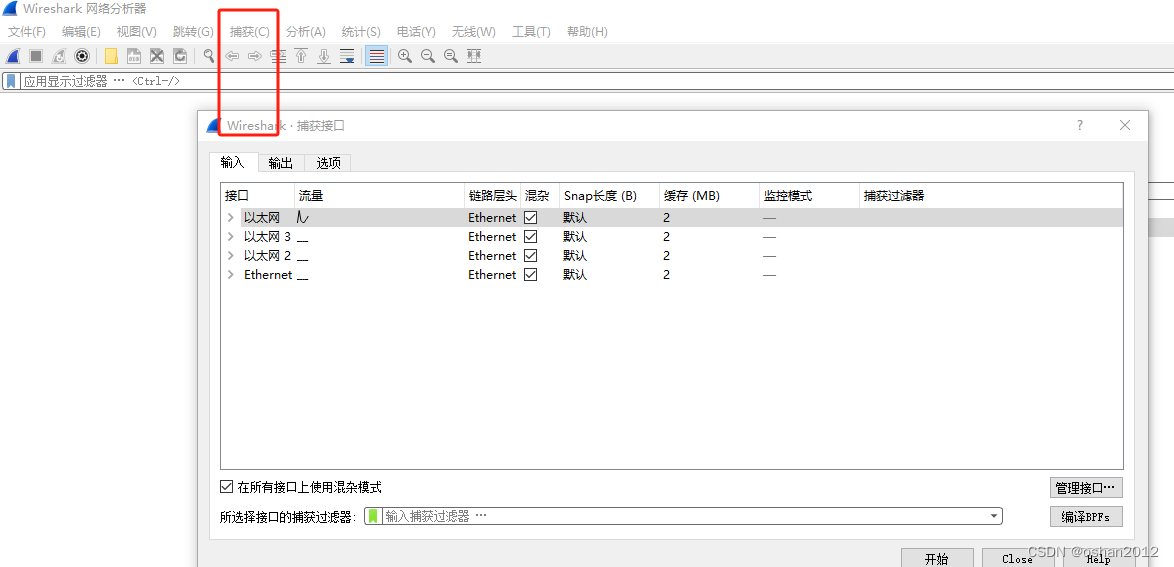
Task: Click the resize columns icon
Action: (474, 56)
